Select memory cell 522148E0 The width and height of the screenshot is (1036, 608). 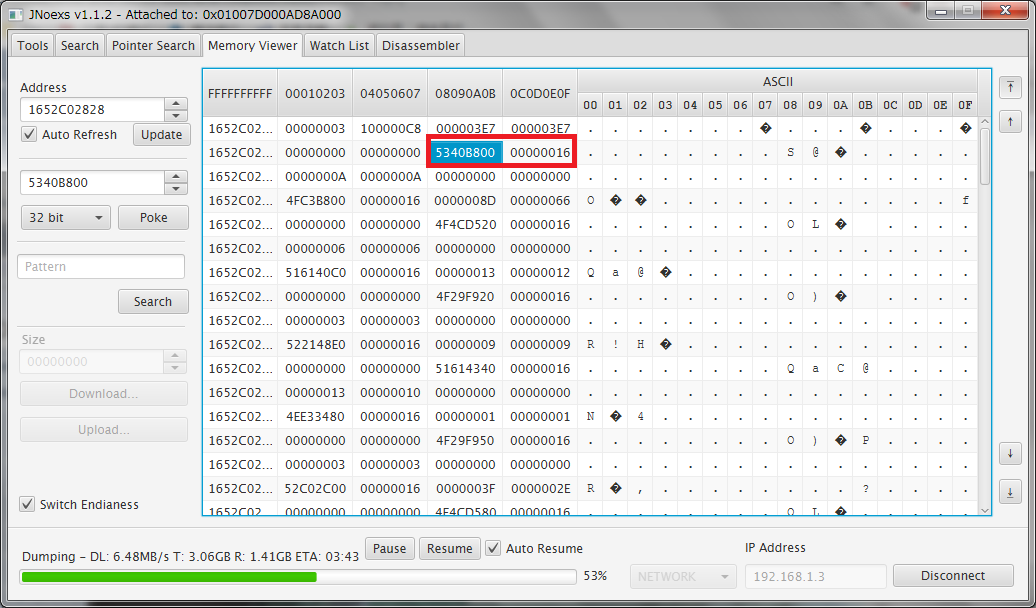pyautogui.click(x=315, y=344)
